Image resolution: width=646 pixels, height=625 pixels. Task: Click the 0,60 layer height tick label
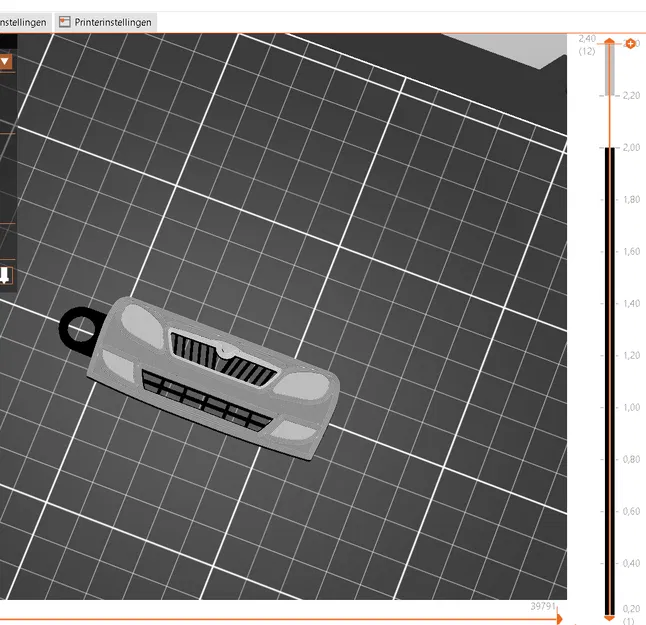[631, 511]
